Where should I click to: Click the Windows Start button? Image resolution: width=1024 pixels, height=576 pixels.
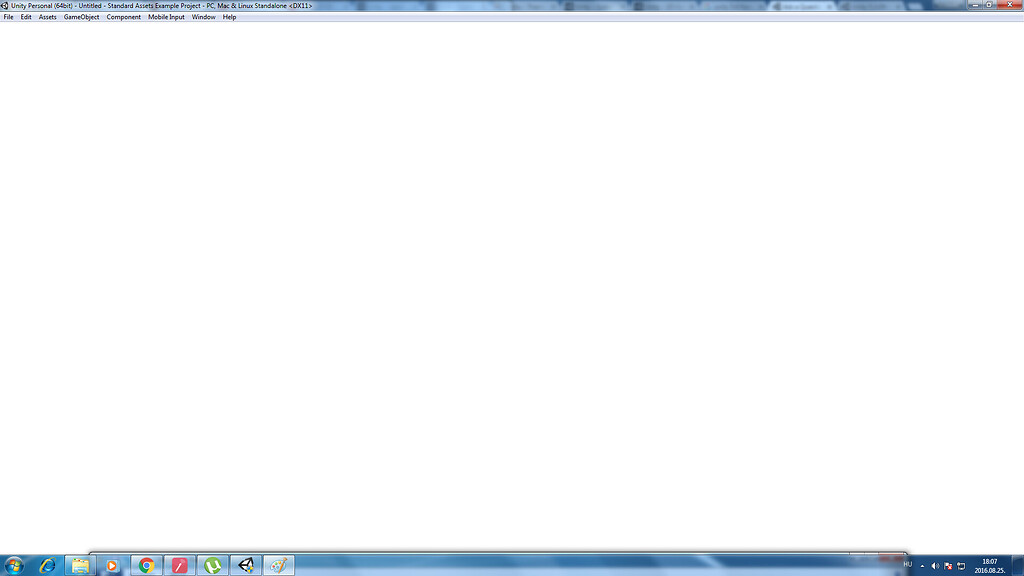(15, 566)
